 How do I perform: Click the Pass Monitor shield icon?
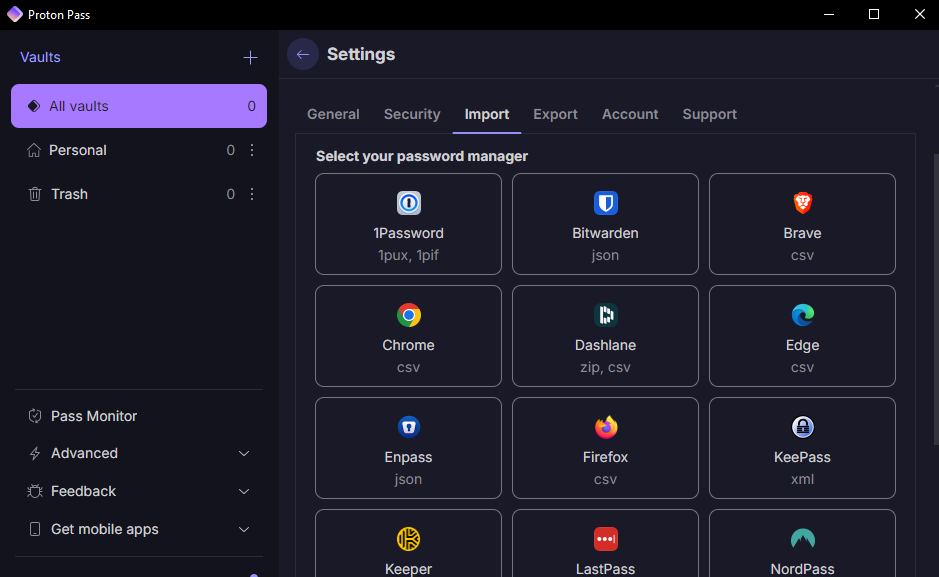click(35, 416)
